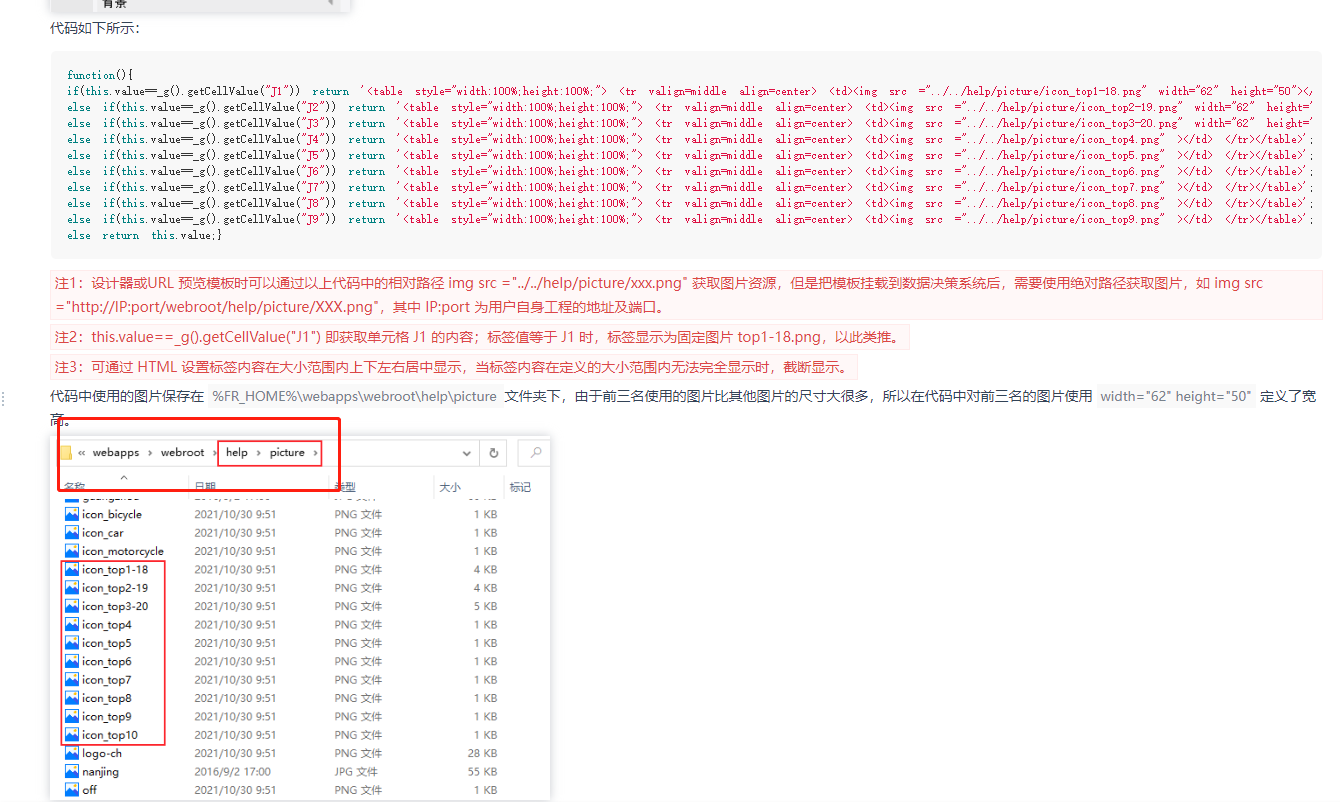
Task: Click the off PNG file icon
Action: pos(72,789)
